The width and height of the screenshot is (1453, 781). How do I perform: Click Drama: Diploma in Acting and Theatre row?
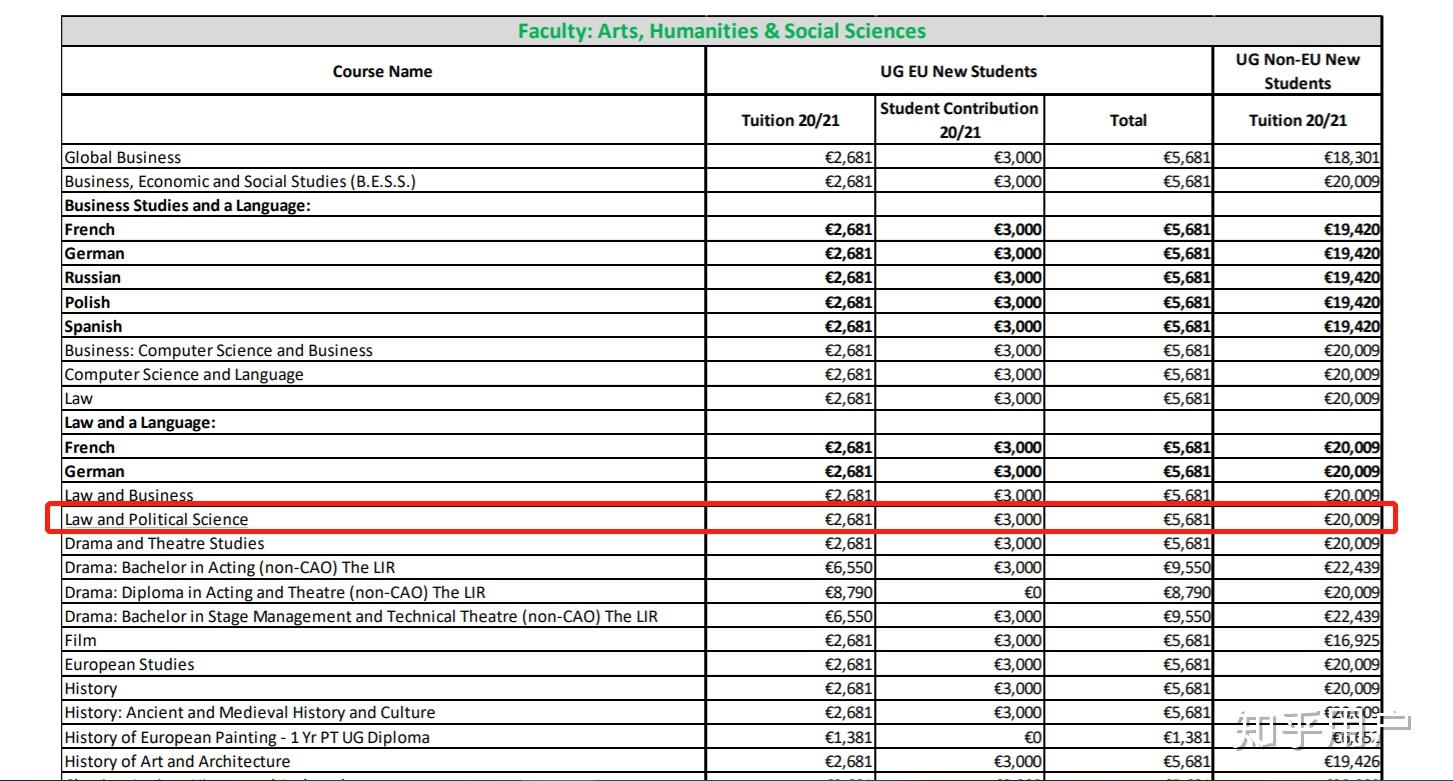[275, 592]
